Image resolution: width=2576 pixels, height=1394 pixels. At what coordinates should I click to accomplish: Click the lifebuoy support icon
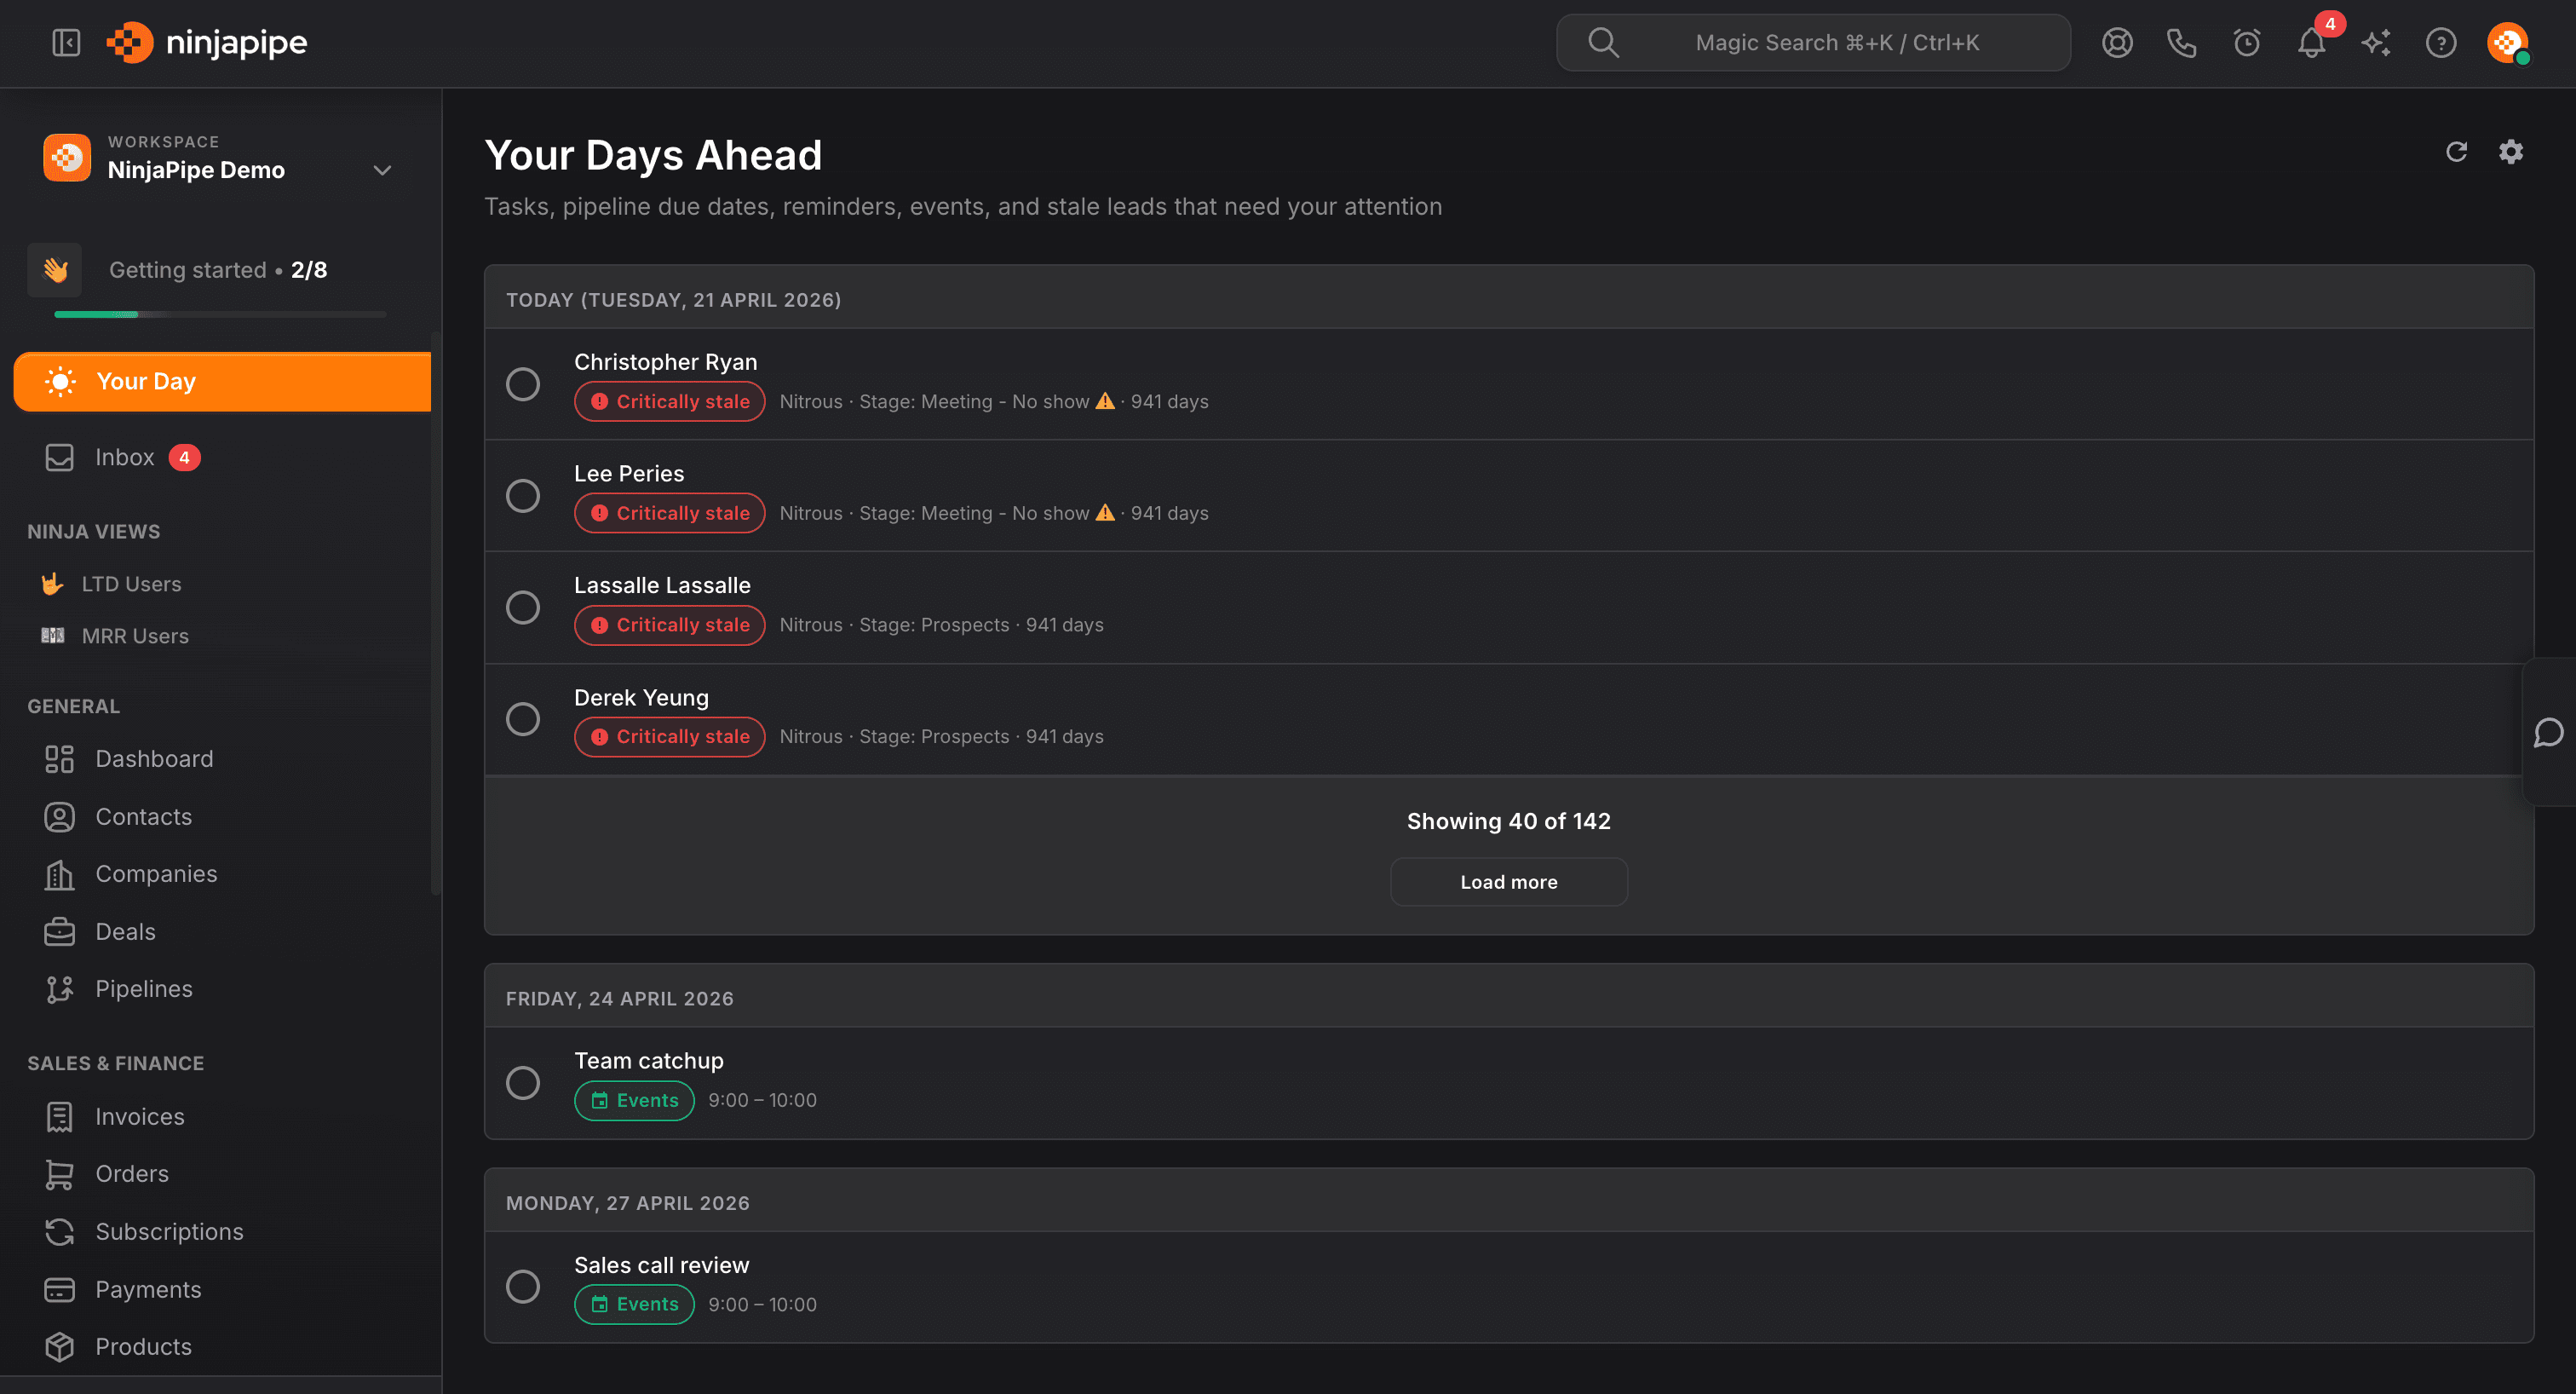coord(2117,43)
